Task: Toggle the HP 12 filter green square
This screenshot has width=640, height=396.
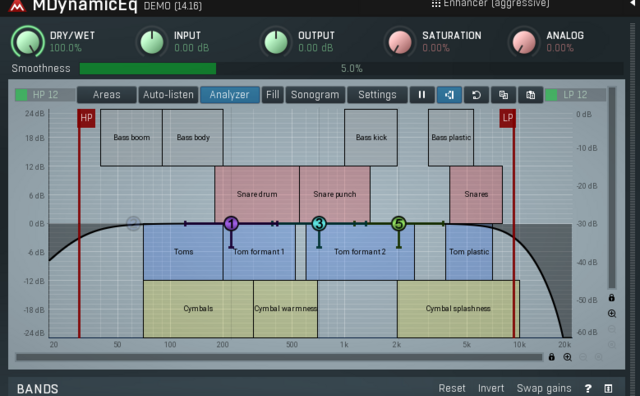Action: pos(21,95)
